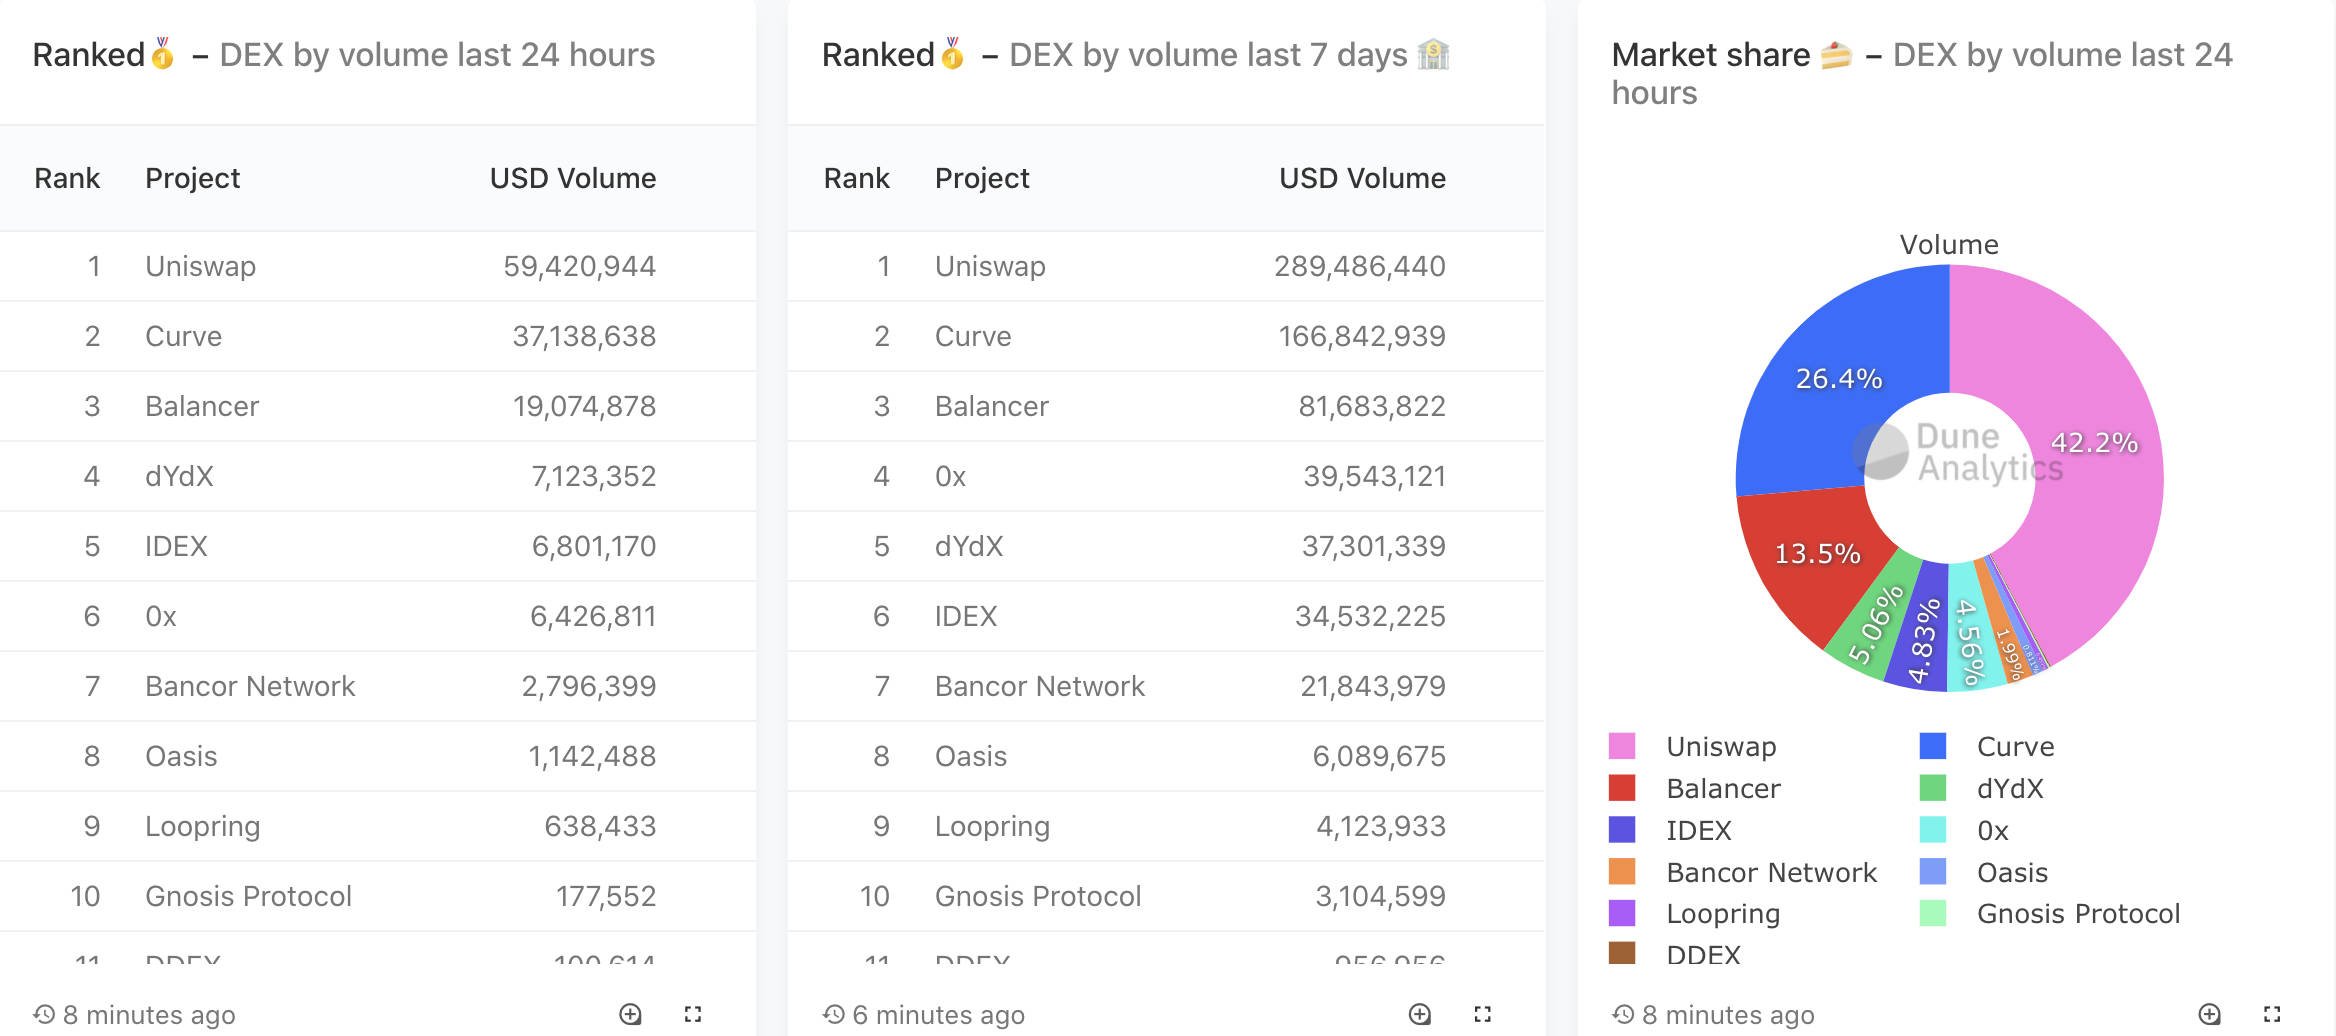Toggle Gnosis Protocol mint legend swatch
Image resolution: width=2336 pixels, height=1036 pixels.
tap(1933, 913)
